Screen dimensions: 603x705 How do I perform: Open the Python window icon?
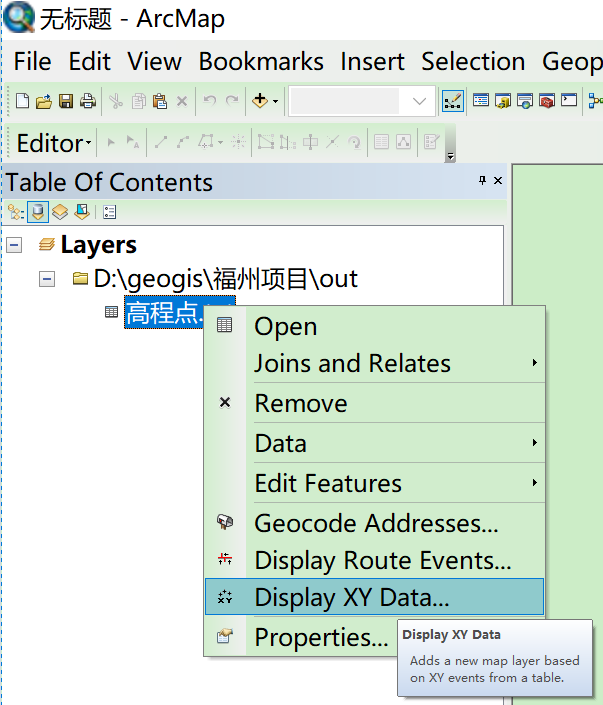569,99
